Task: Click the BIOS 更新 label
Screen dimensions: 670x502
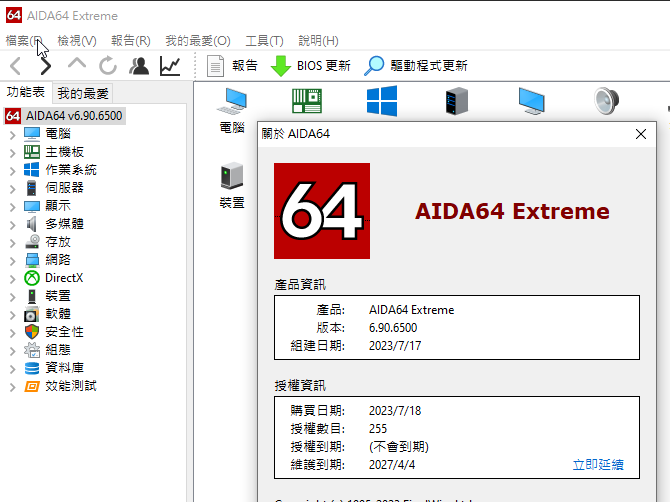Action: pyautogui.click(x=323, y=66)
